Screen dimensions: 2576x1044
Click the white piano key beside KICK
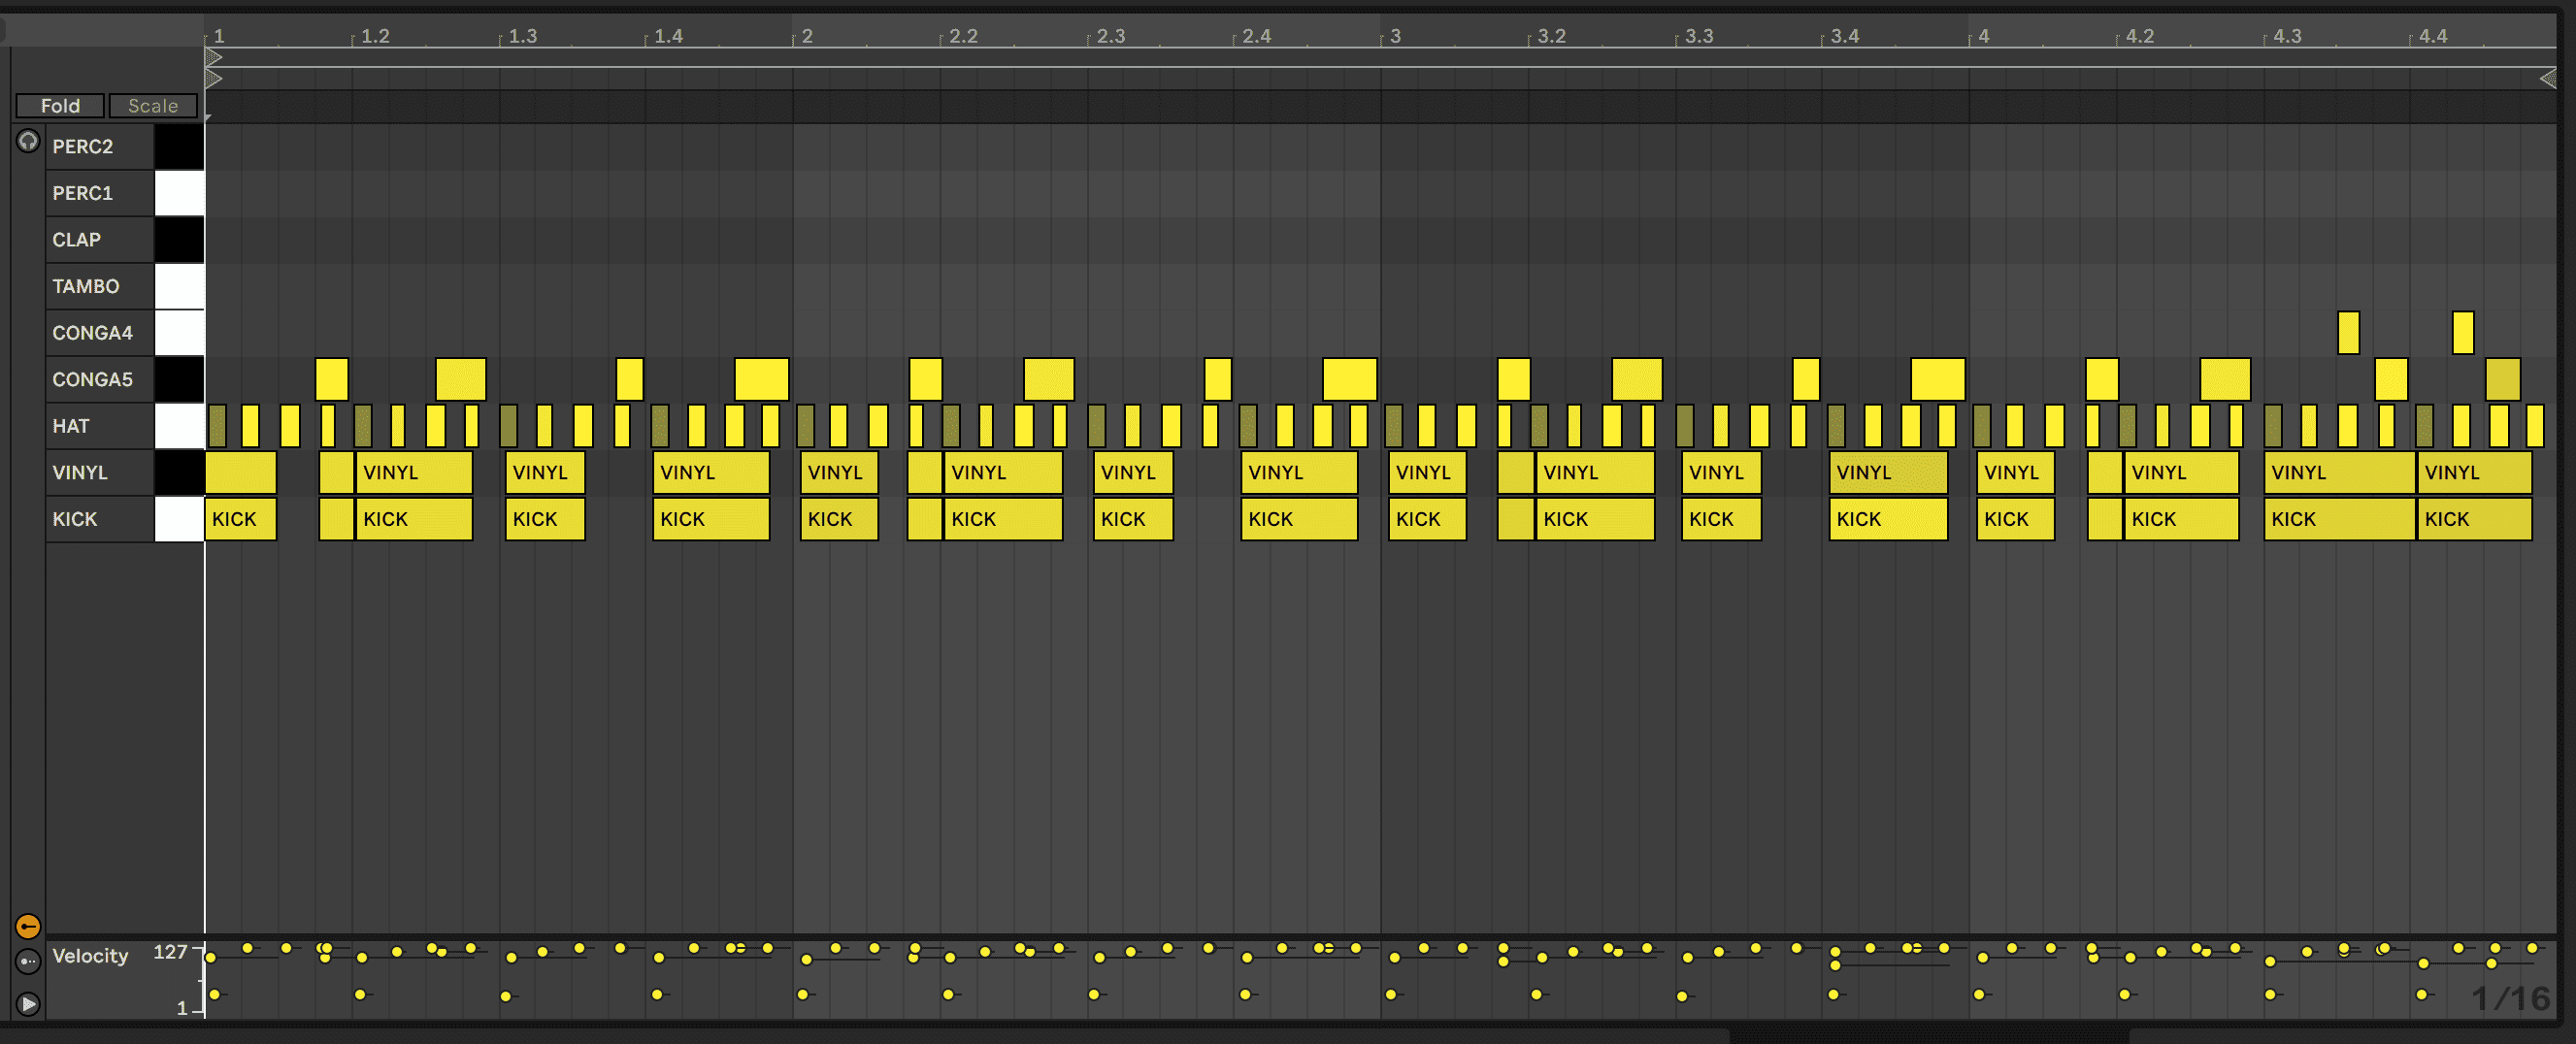(x=179, y=519)
